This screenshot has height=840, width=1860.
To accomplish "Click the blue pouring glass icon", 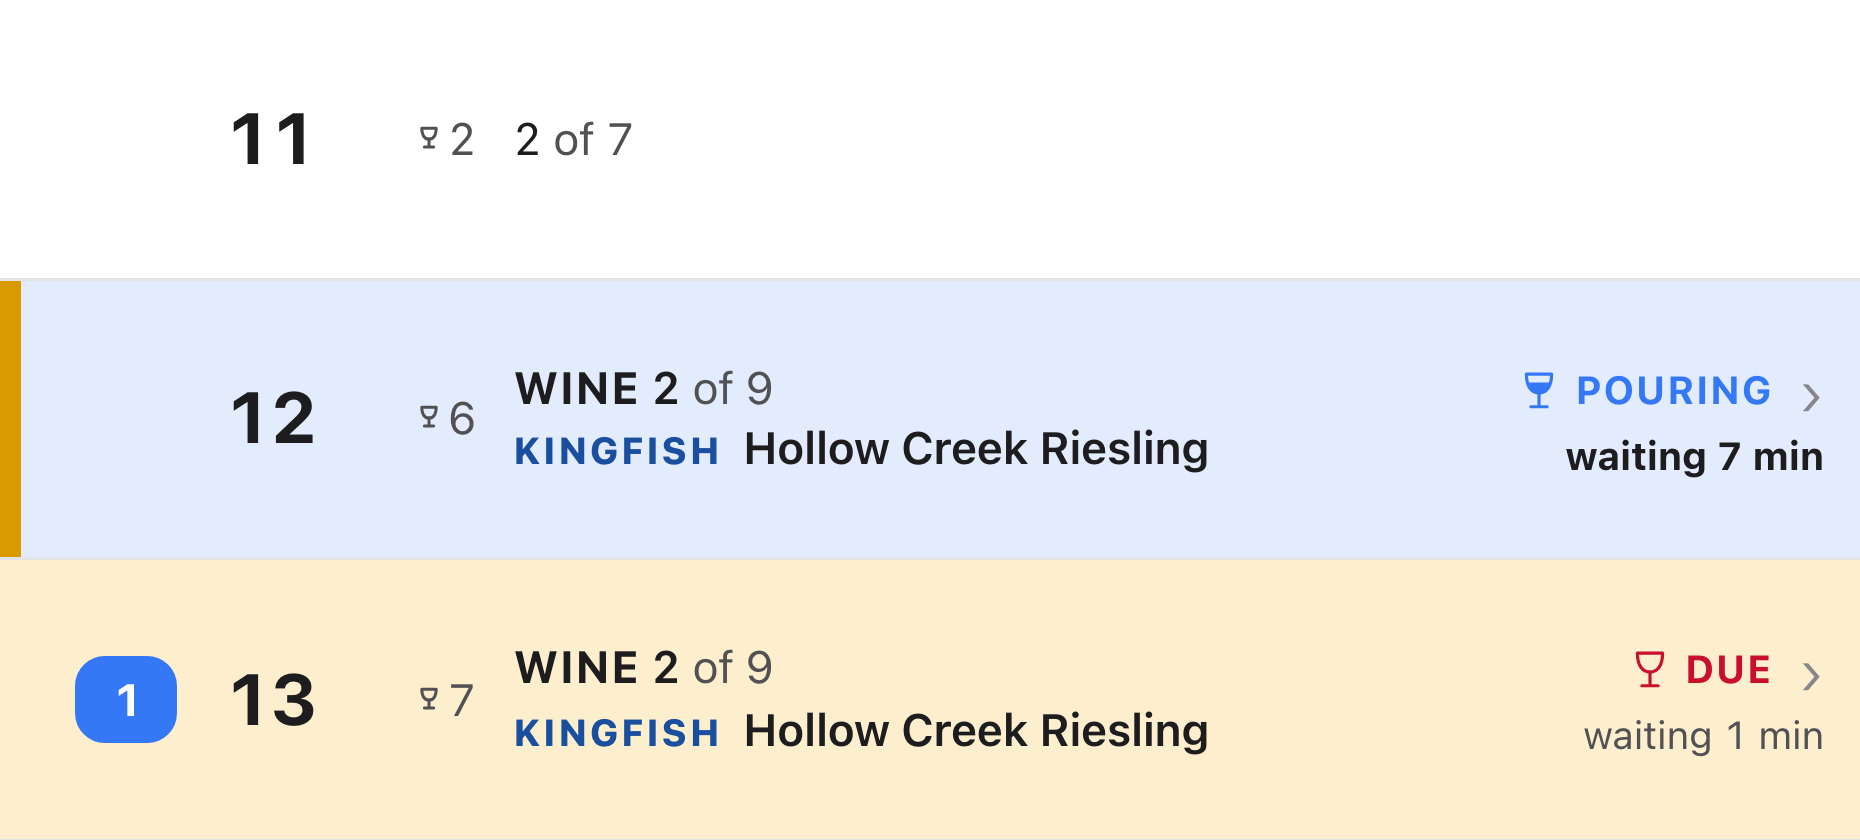I will pos(1539,390).
